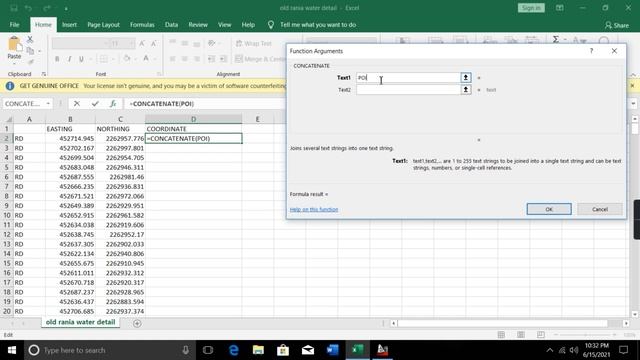Click the Share button

tap(617, 25)
